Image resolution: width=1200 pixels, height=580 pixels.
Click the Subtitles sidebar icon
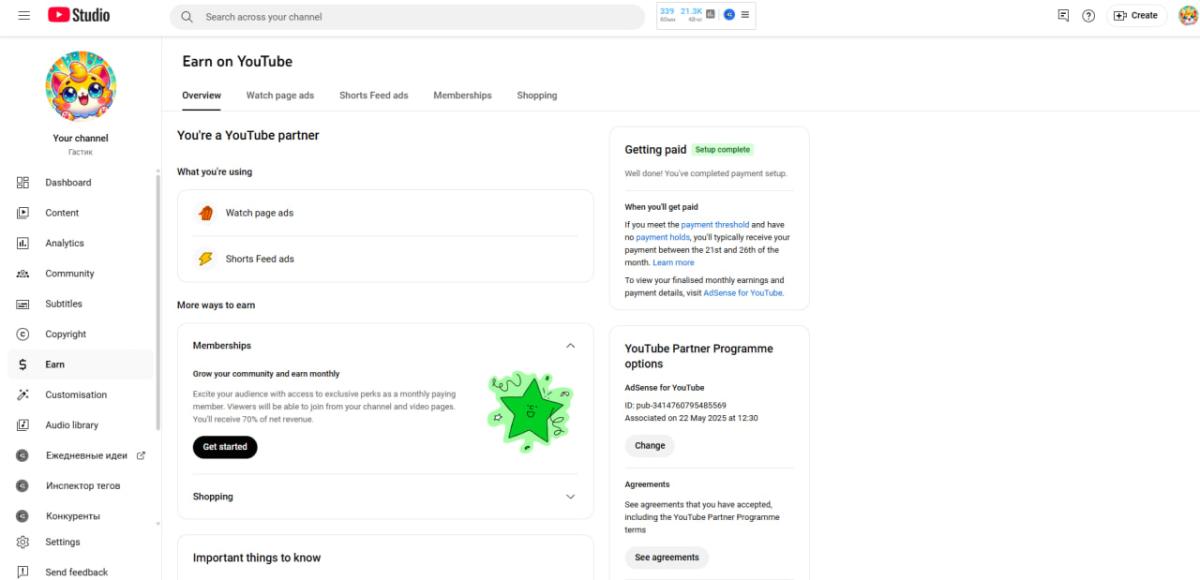click(x=23, y=304)
